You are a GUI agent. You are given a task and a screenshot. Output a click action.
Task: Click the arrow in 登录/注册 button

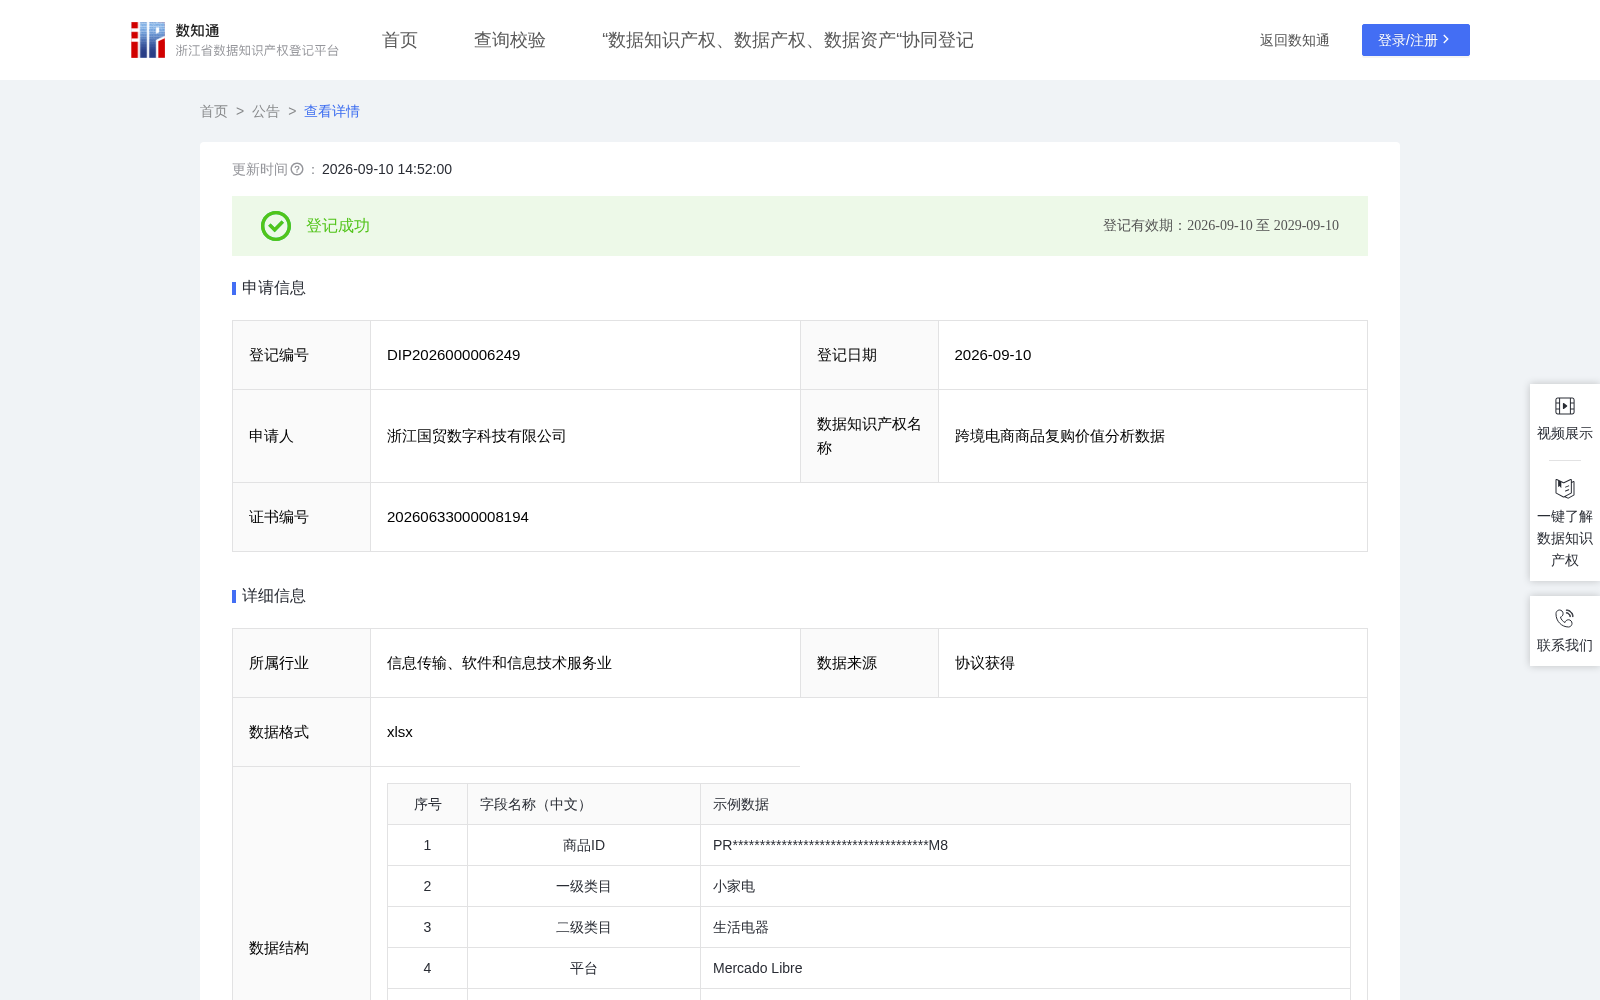pyautogui.click(x=1446, y=40)
